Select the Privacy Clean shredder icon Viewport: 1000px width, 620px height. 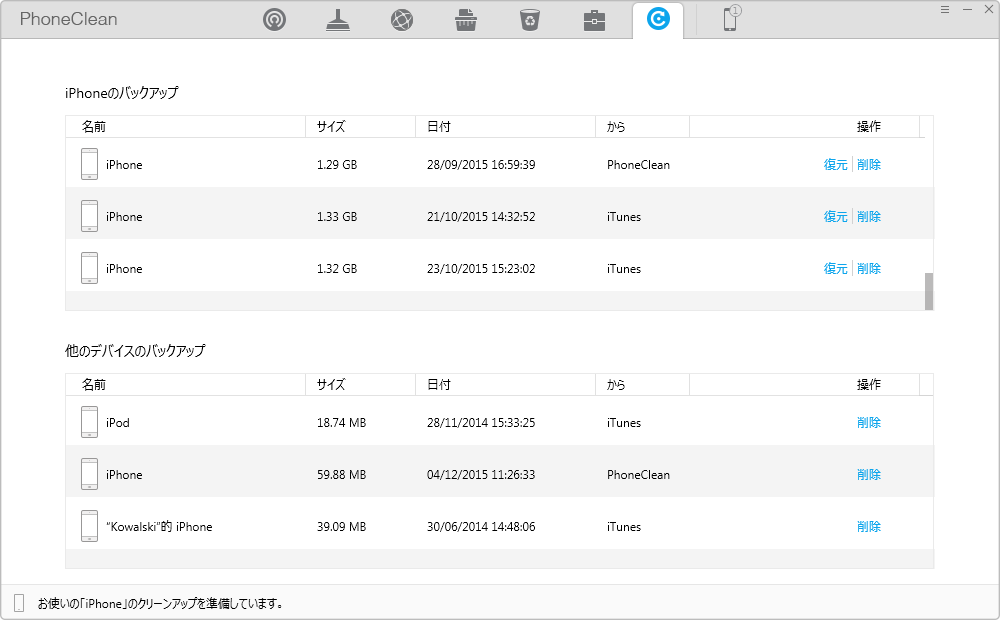pyautogui.click(x=466, y=20)
